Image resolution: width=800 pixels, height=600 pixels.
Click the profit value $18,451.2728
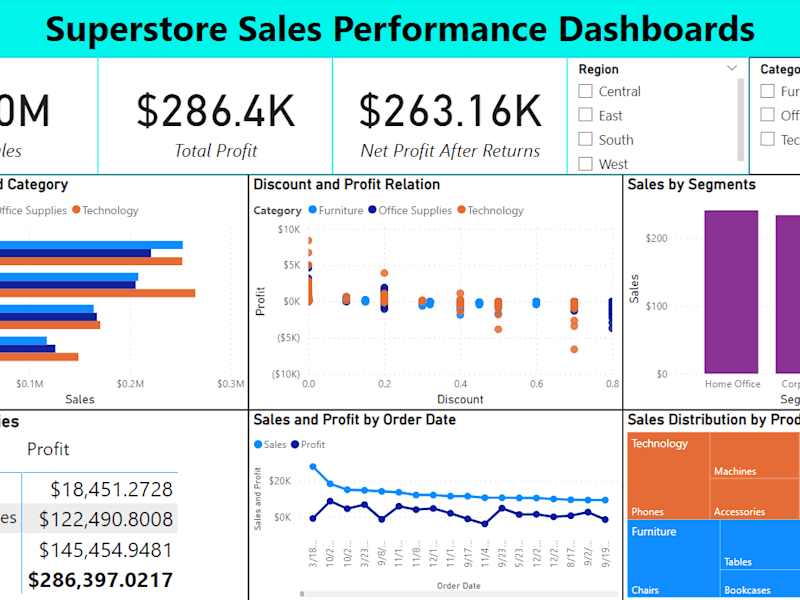[111, 489]
